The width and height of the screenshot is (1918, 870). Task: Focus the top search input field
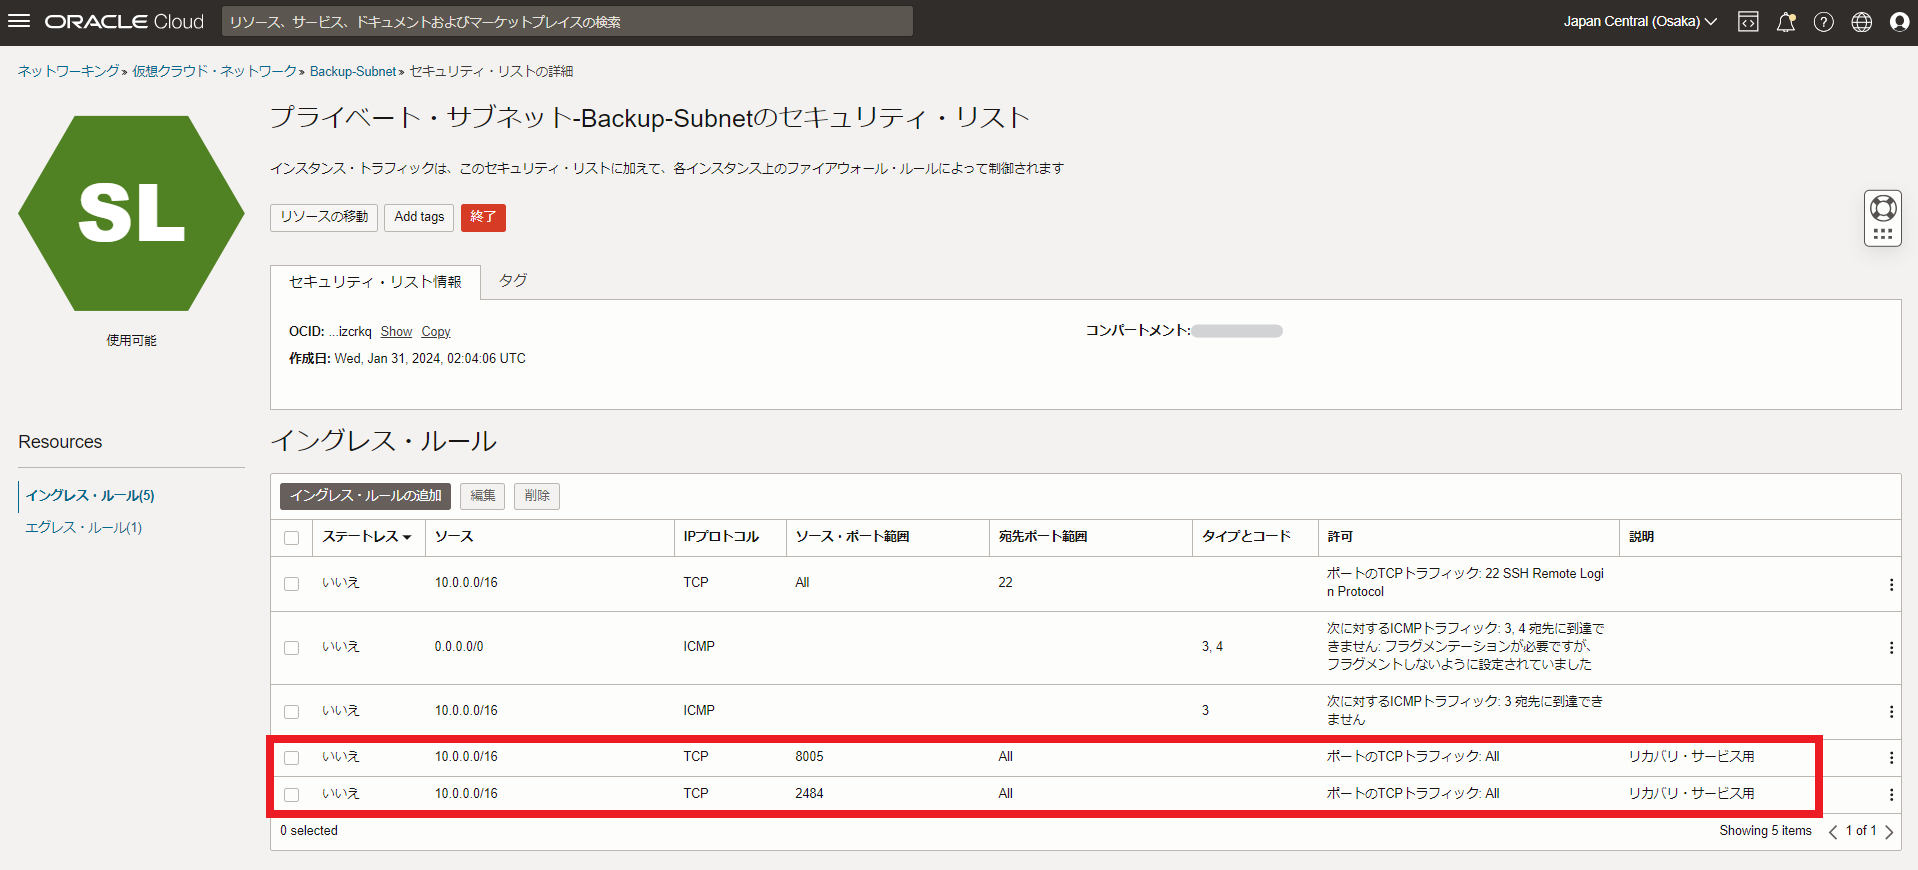click(x=567, y=22)
